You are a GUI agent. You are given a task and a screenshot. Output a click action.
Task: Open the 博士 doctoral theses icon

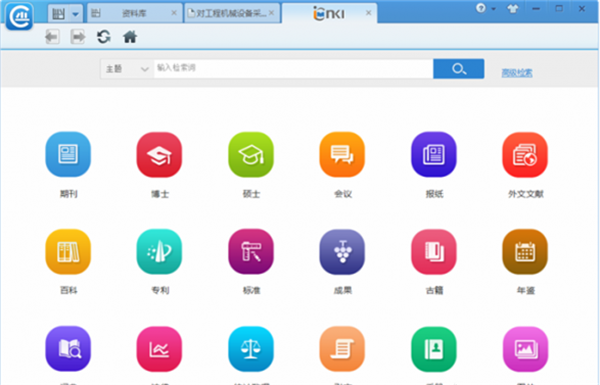click(159, 155)
